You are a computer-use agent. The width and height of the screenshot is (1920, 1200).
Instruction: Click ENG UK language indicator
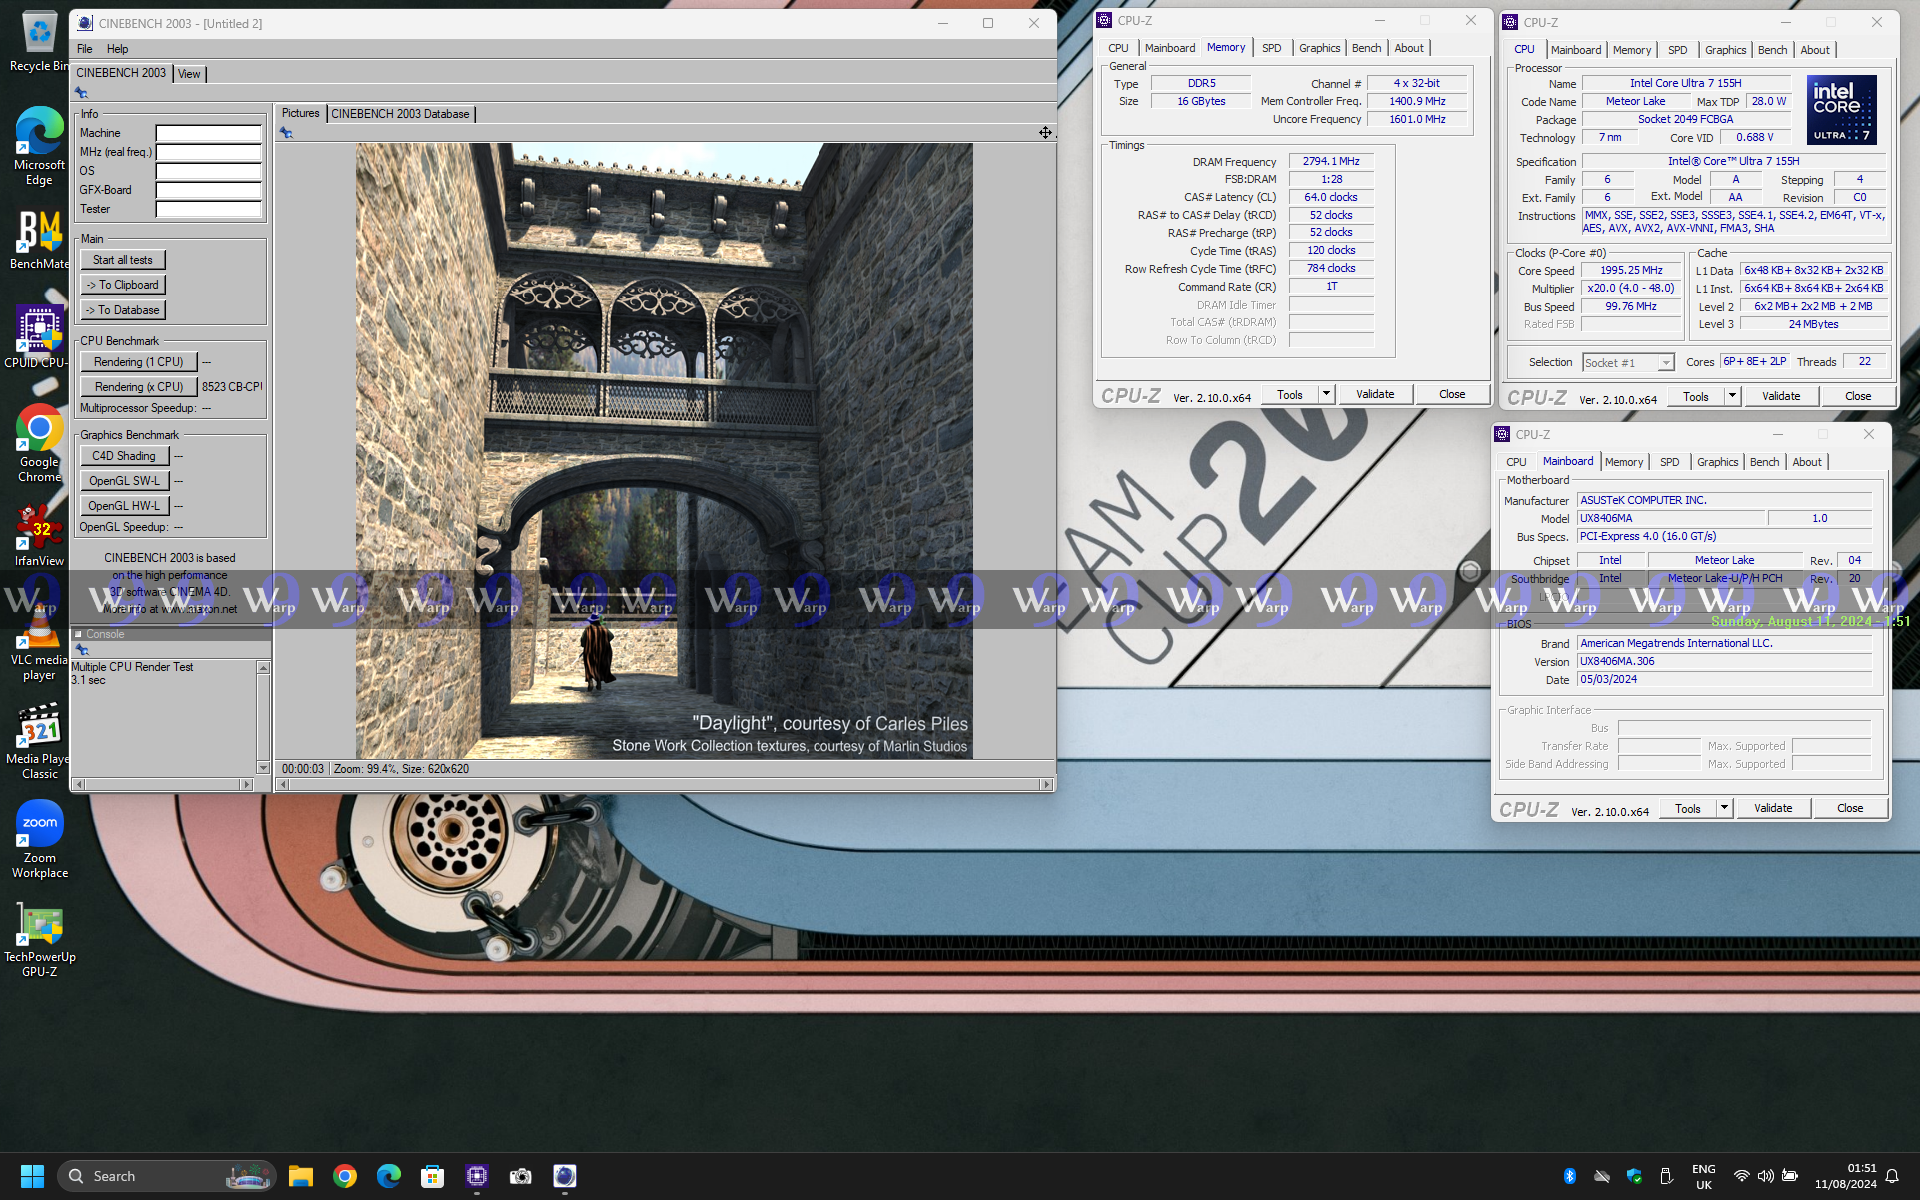[x=1704, y=1176]
